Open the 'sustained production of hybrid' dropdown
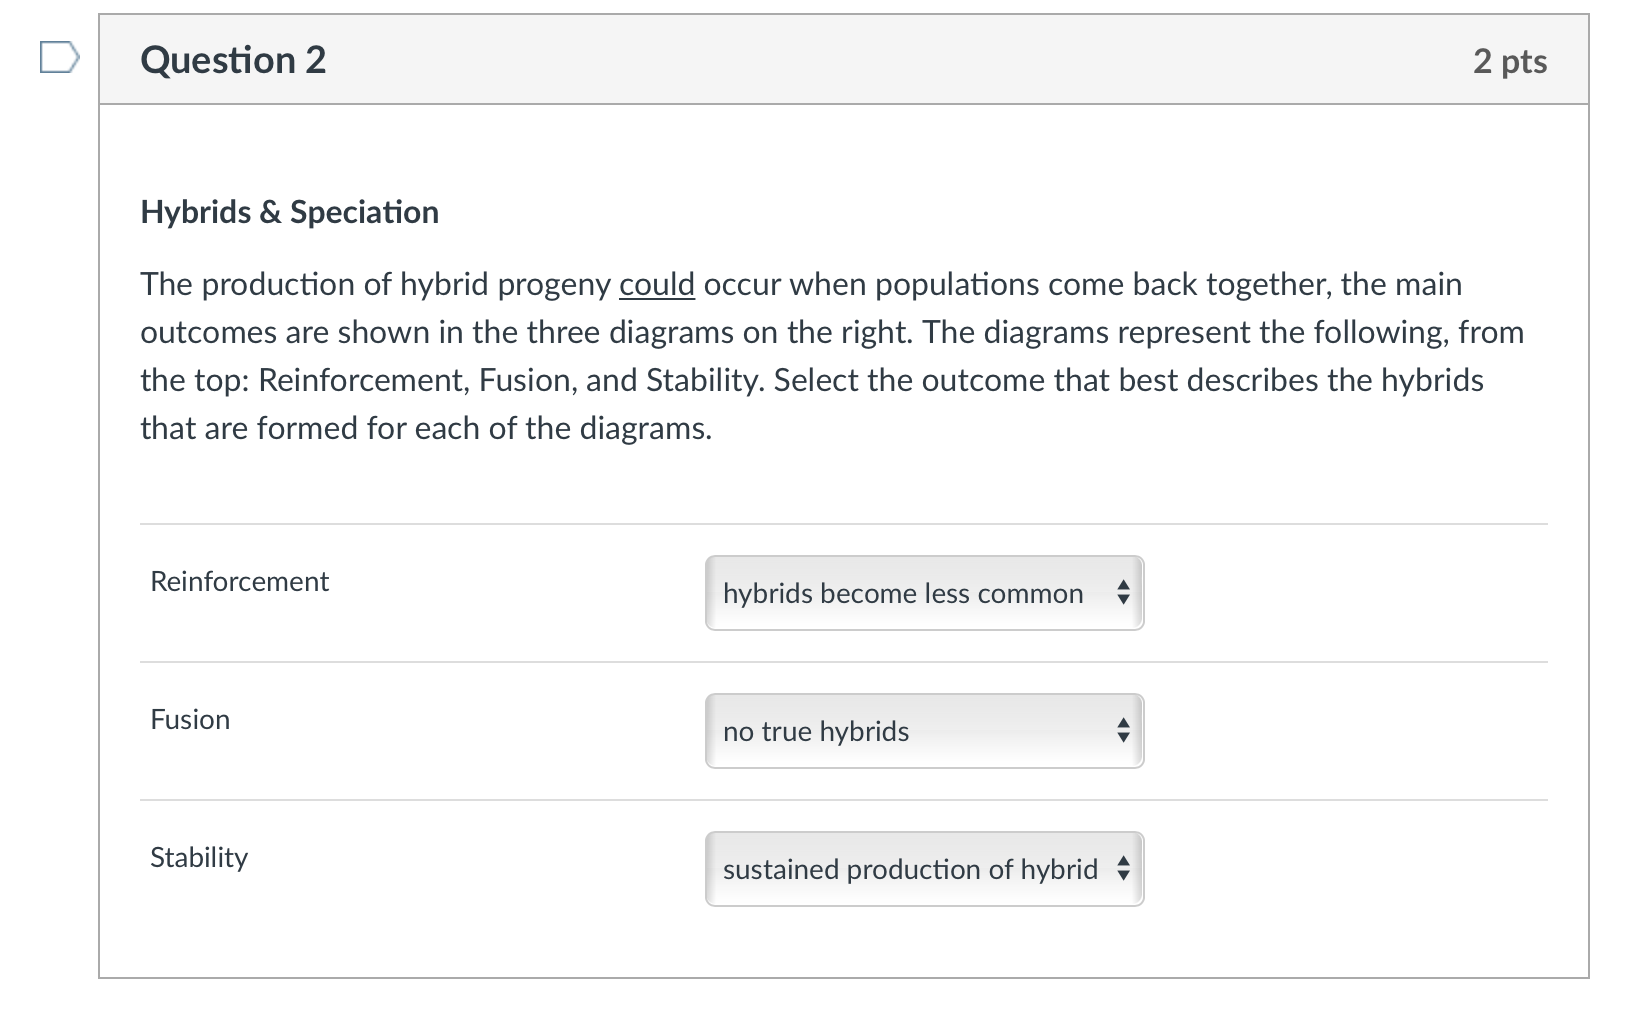 click(x=910, y=869)
